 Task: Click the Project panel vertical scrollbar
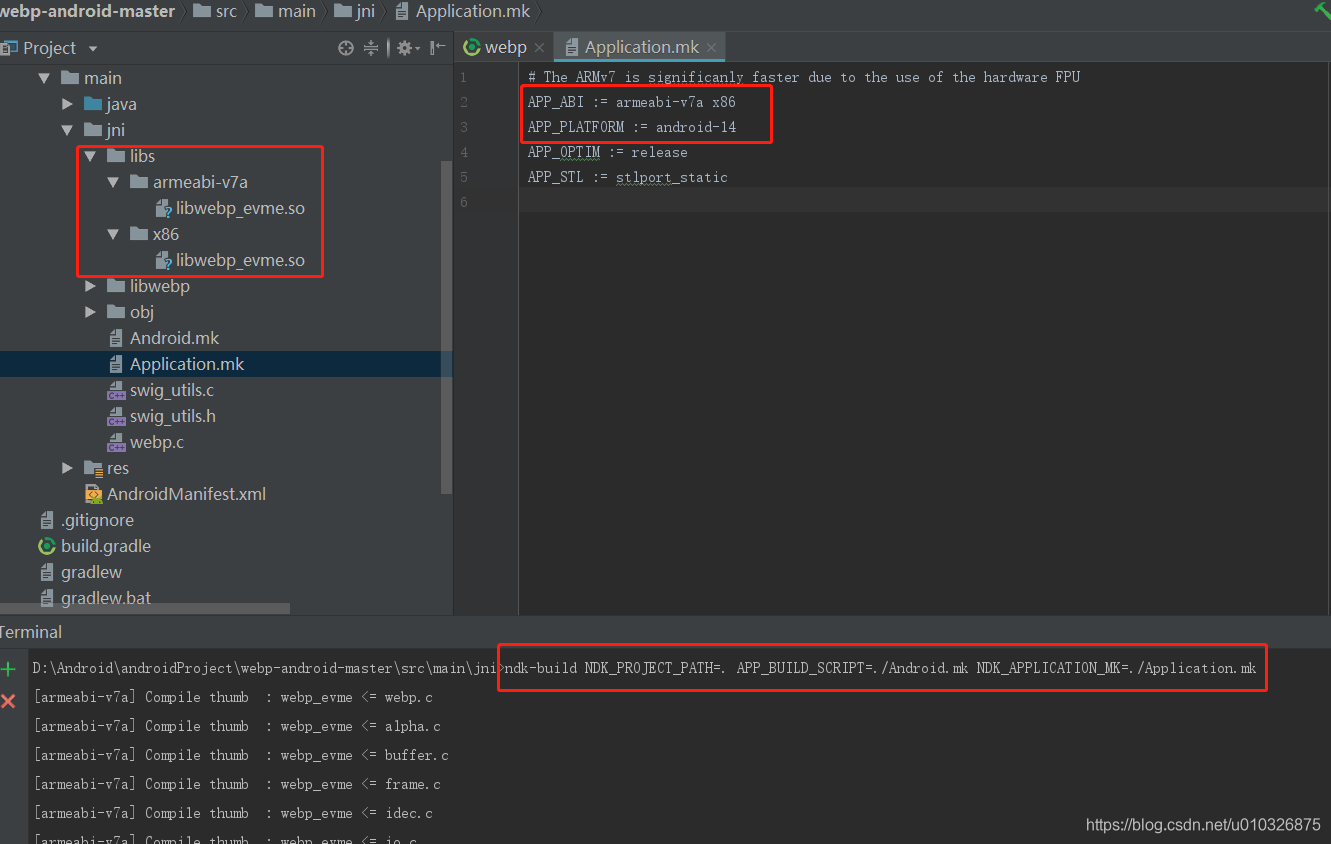(447, 327)
